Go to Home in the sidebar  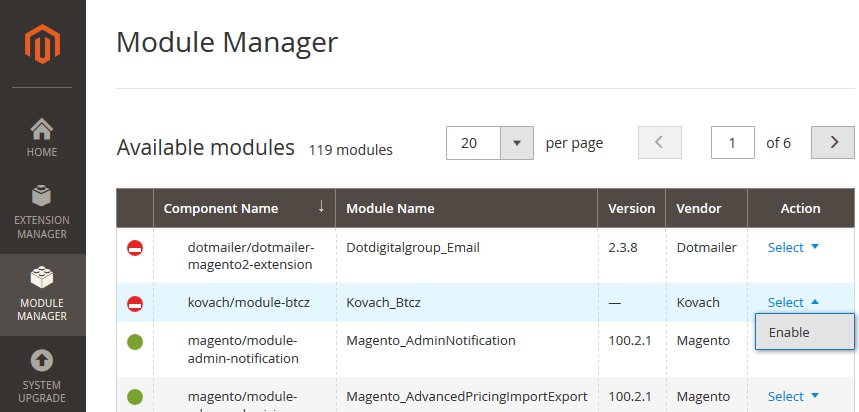point(42,138)
